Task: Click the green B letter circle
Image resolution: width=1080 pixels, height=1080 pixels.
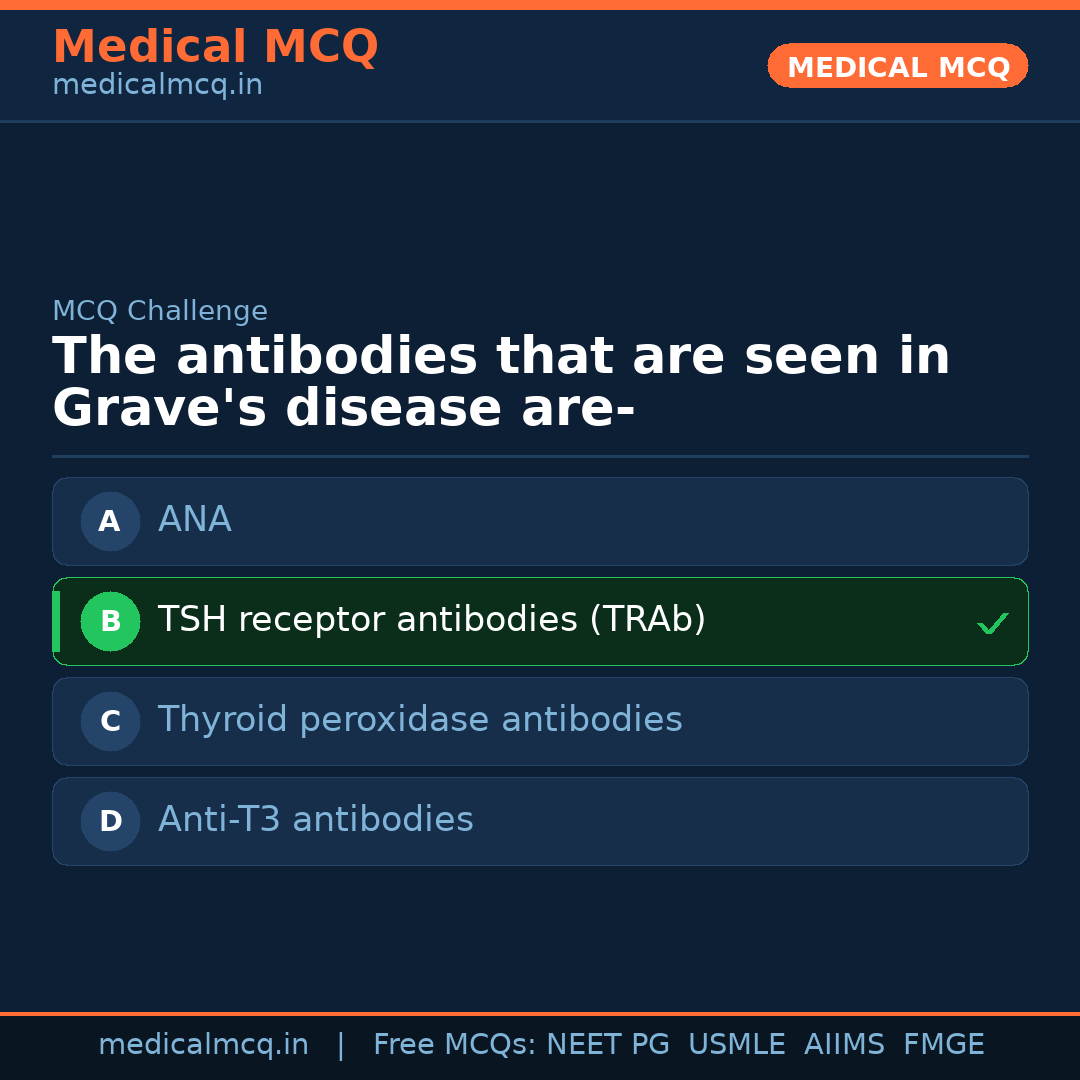Action: (110, 621)
